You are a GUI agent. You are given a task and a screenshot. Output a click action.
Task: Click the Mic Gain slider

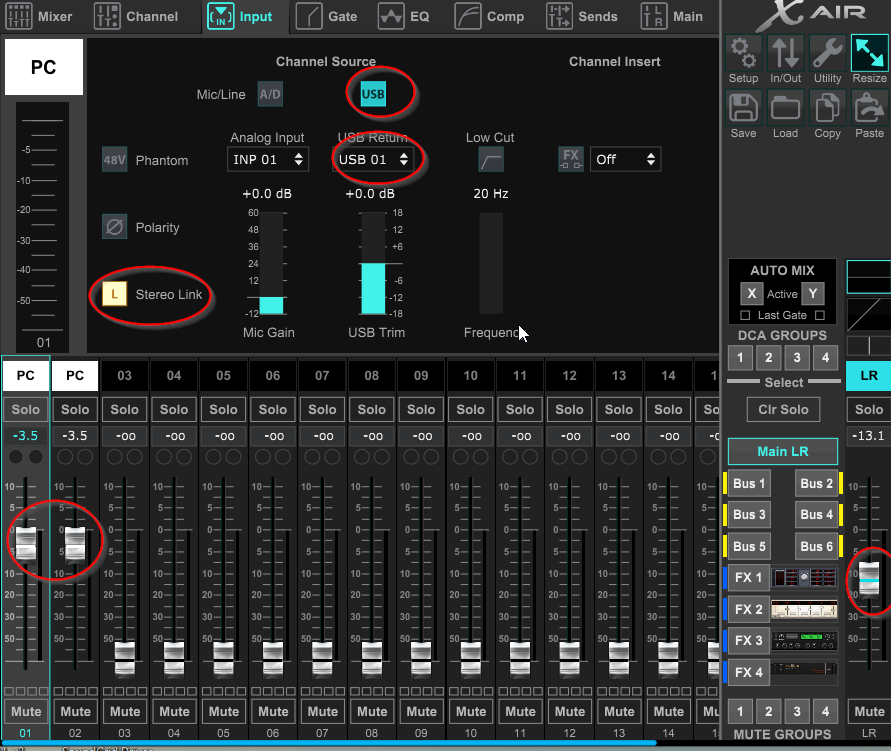tap(271, 263)
